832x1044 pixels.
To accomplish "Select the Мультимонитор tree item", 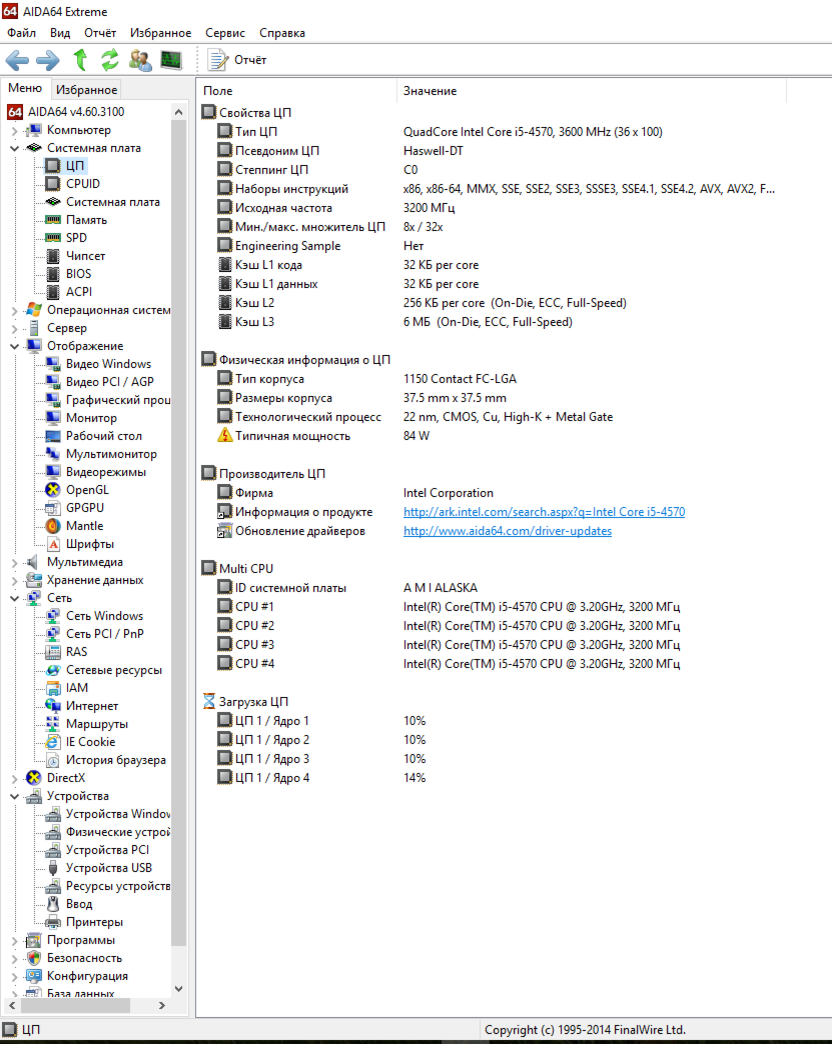I will (111, 453).
